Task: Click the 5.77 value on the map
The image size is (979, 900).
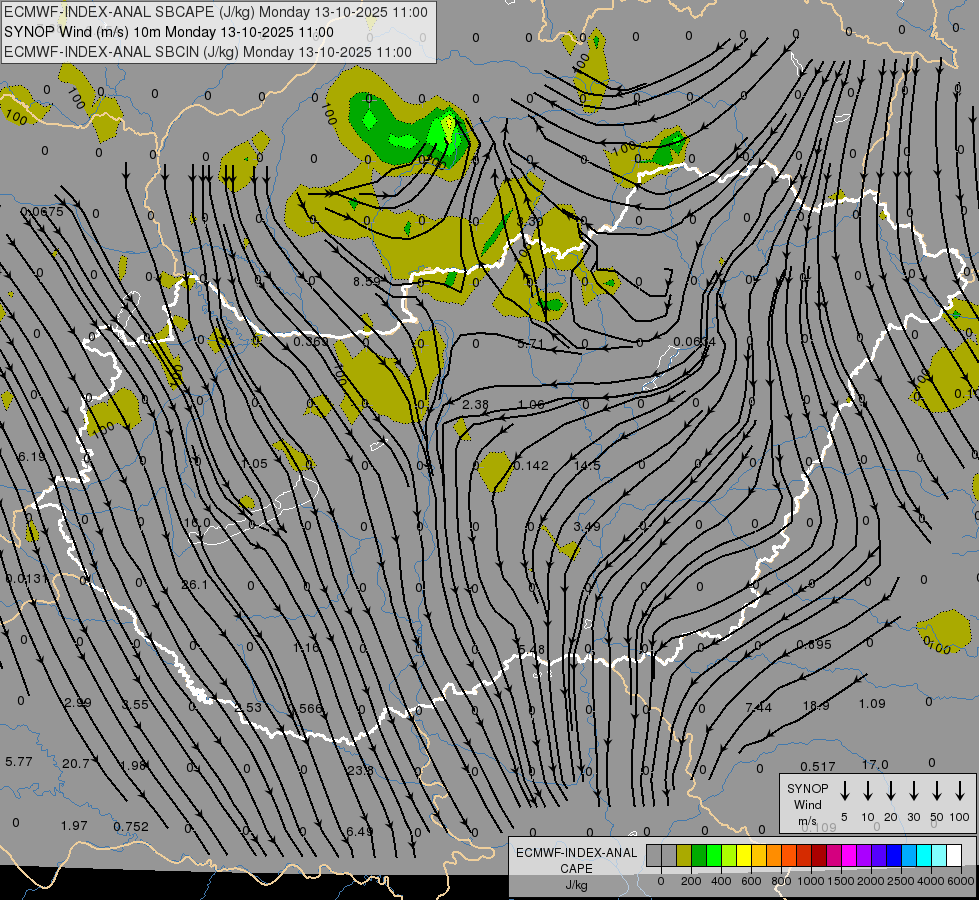Action: pos(19,761)
